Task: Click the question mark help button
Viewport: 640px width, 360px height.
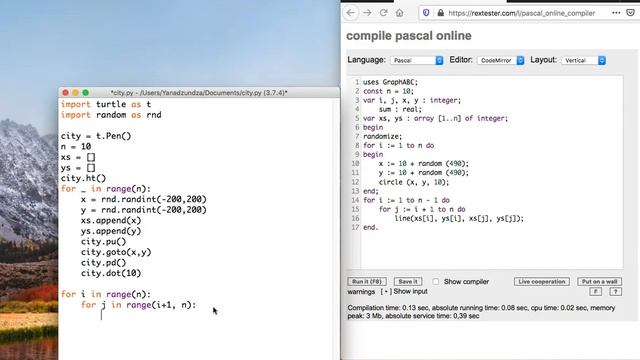Action: [x=616, y=291]
